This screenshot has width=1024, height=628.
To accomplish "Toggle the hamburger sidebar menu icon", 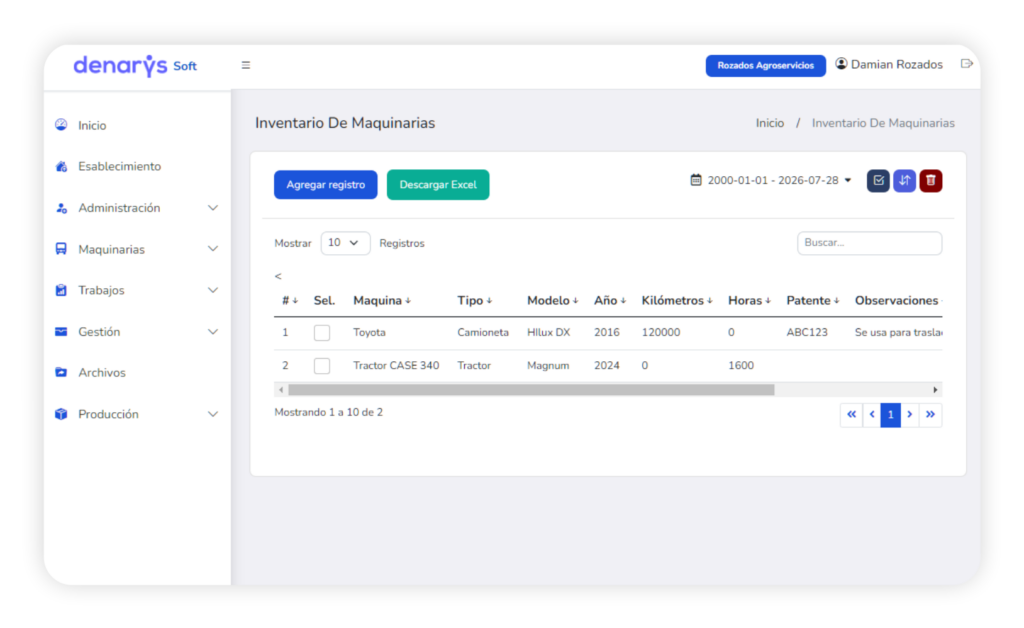I will tap(246, 65).
